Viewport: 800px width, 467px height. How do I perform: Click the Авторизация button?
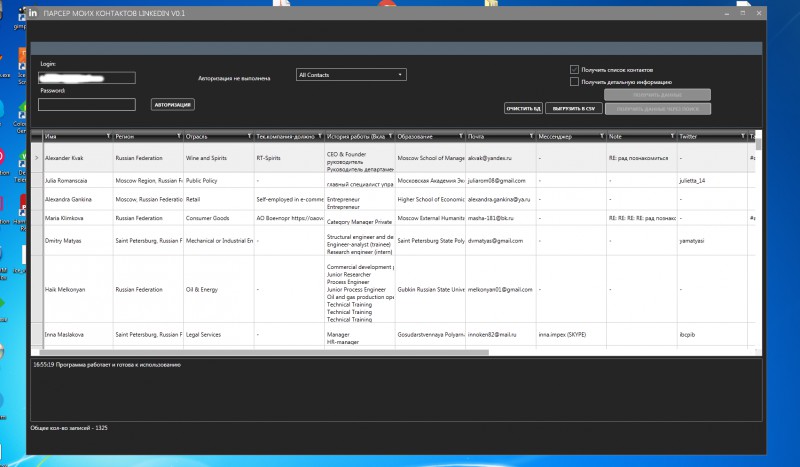[x=172, y=105]
